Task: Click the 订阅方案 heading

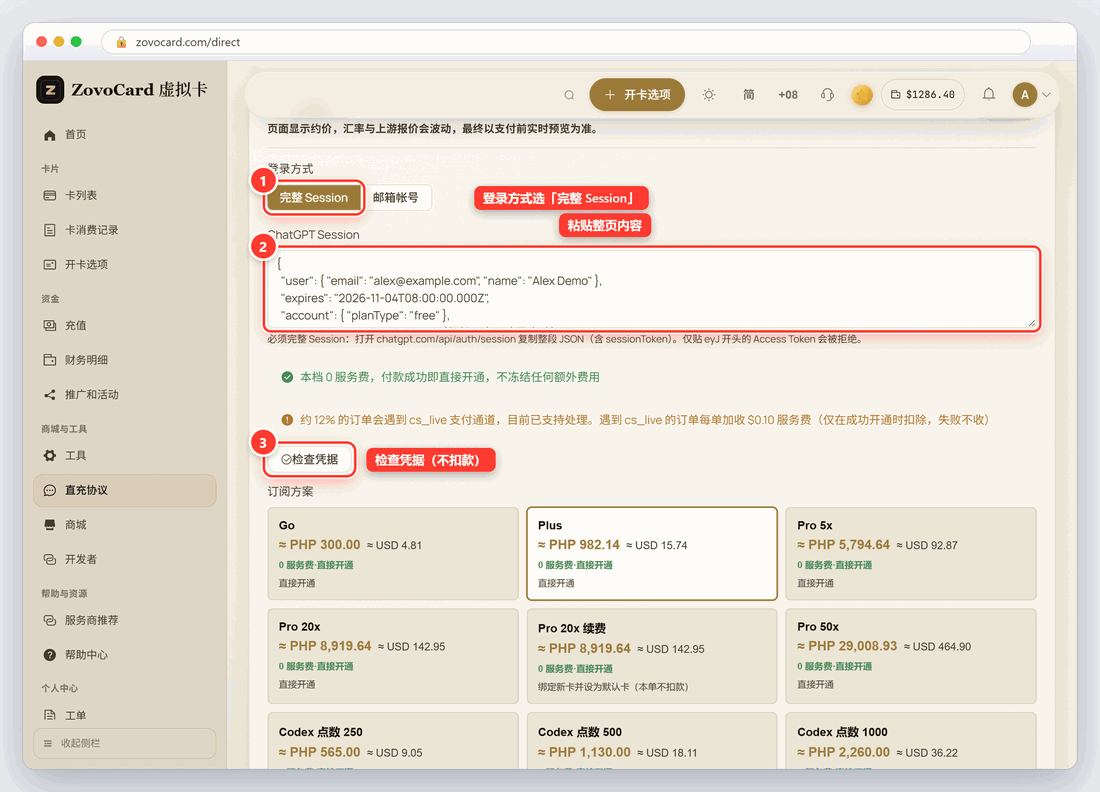Action: tap(290, 492)
